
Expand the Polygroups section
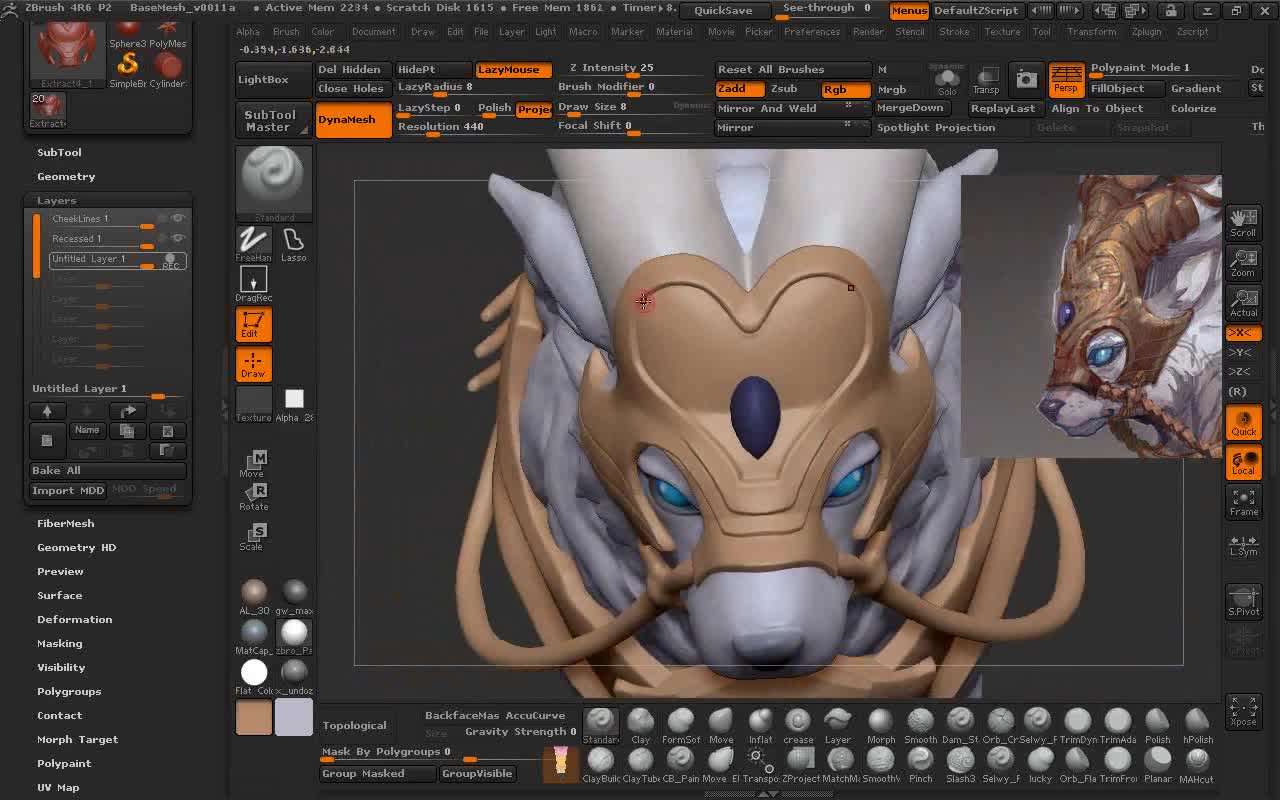(69, 691)
